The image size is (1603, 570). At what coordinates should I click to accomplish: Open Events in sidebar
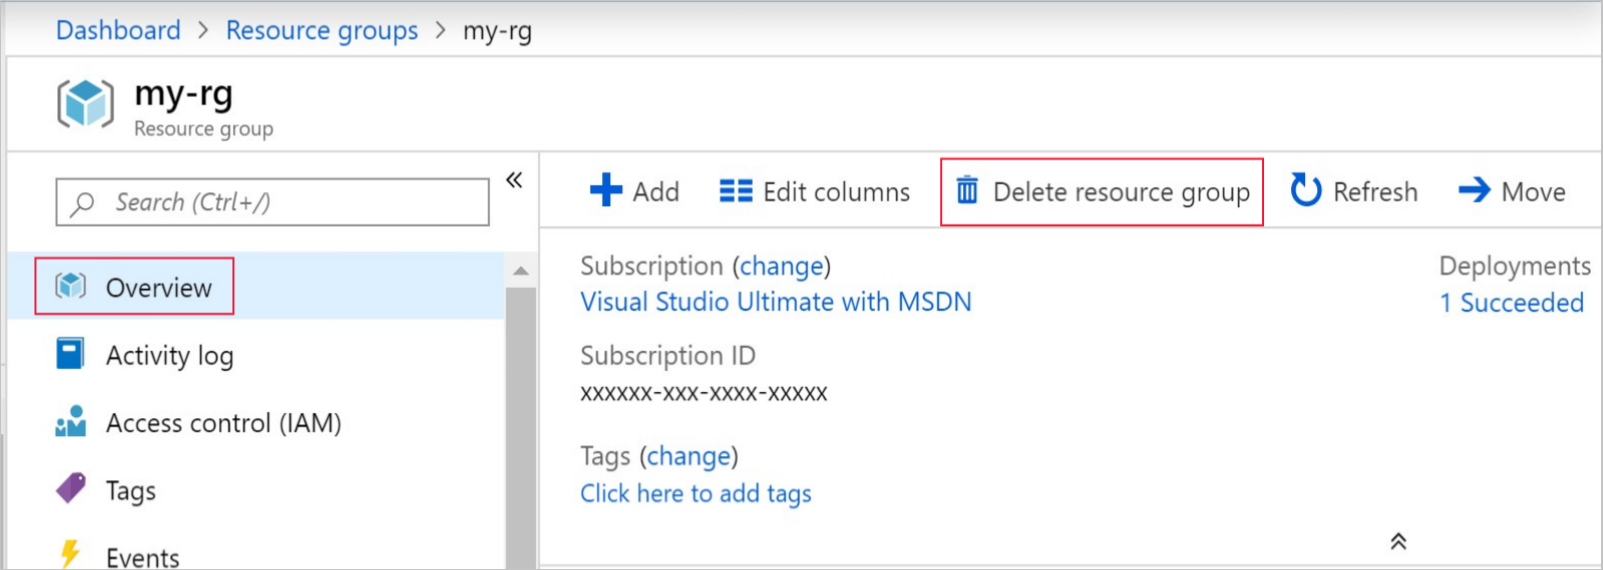tap(142, 556)
